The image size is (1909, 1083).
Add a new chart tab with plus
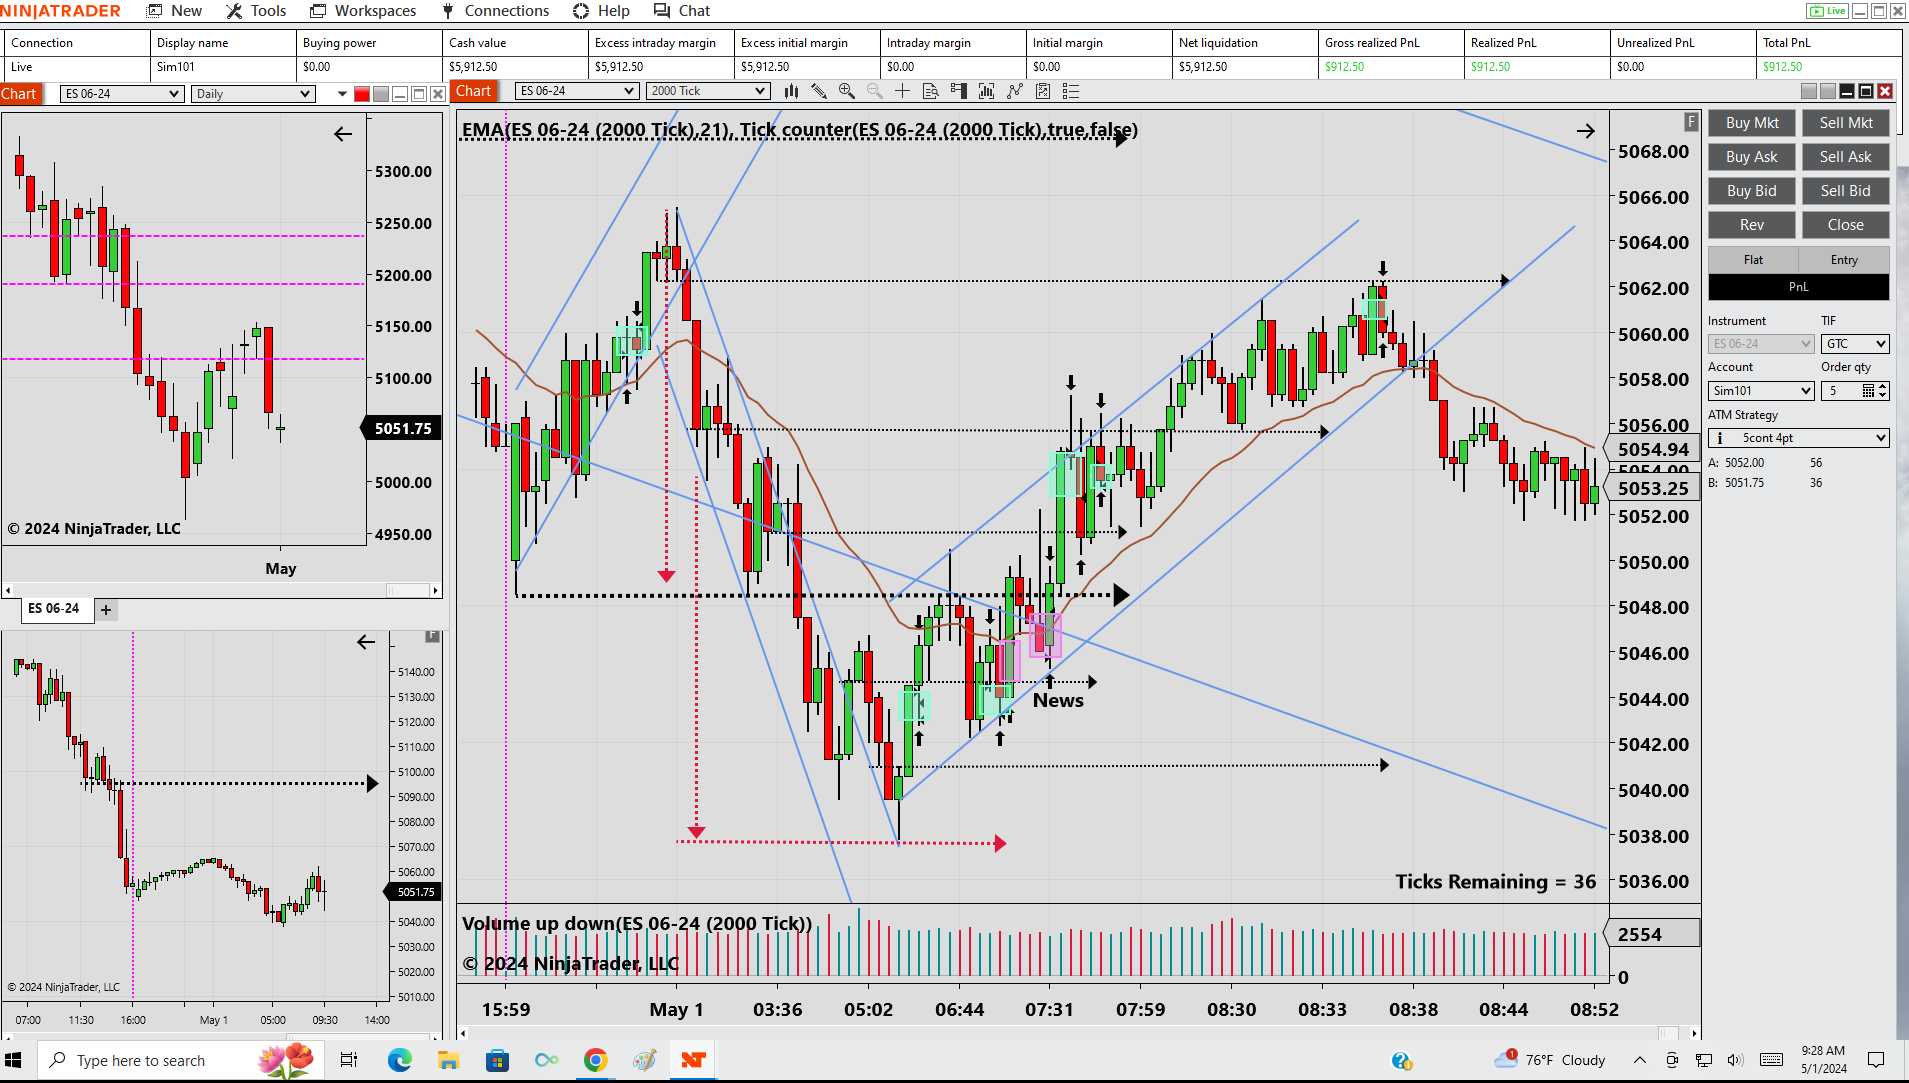[x=106, y=609]
